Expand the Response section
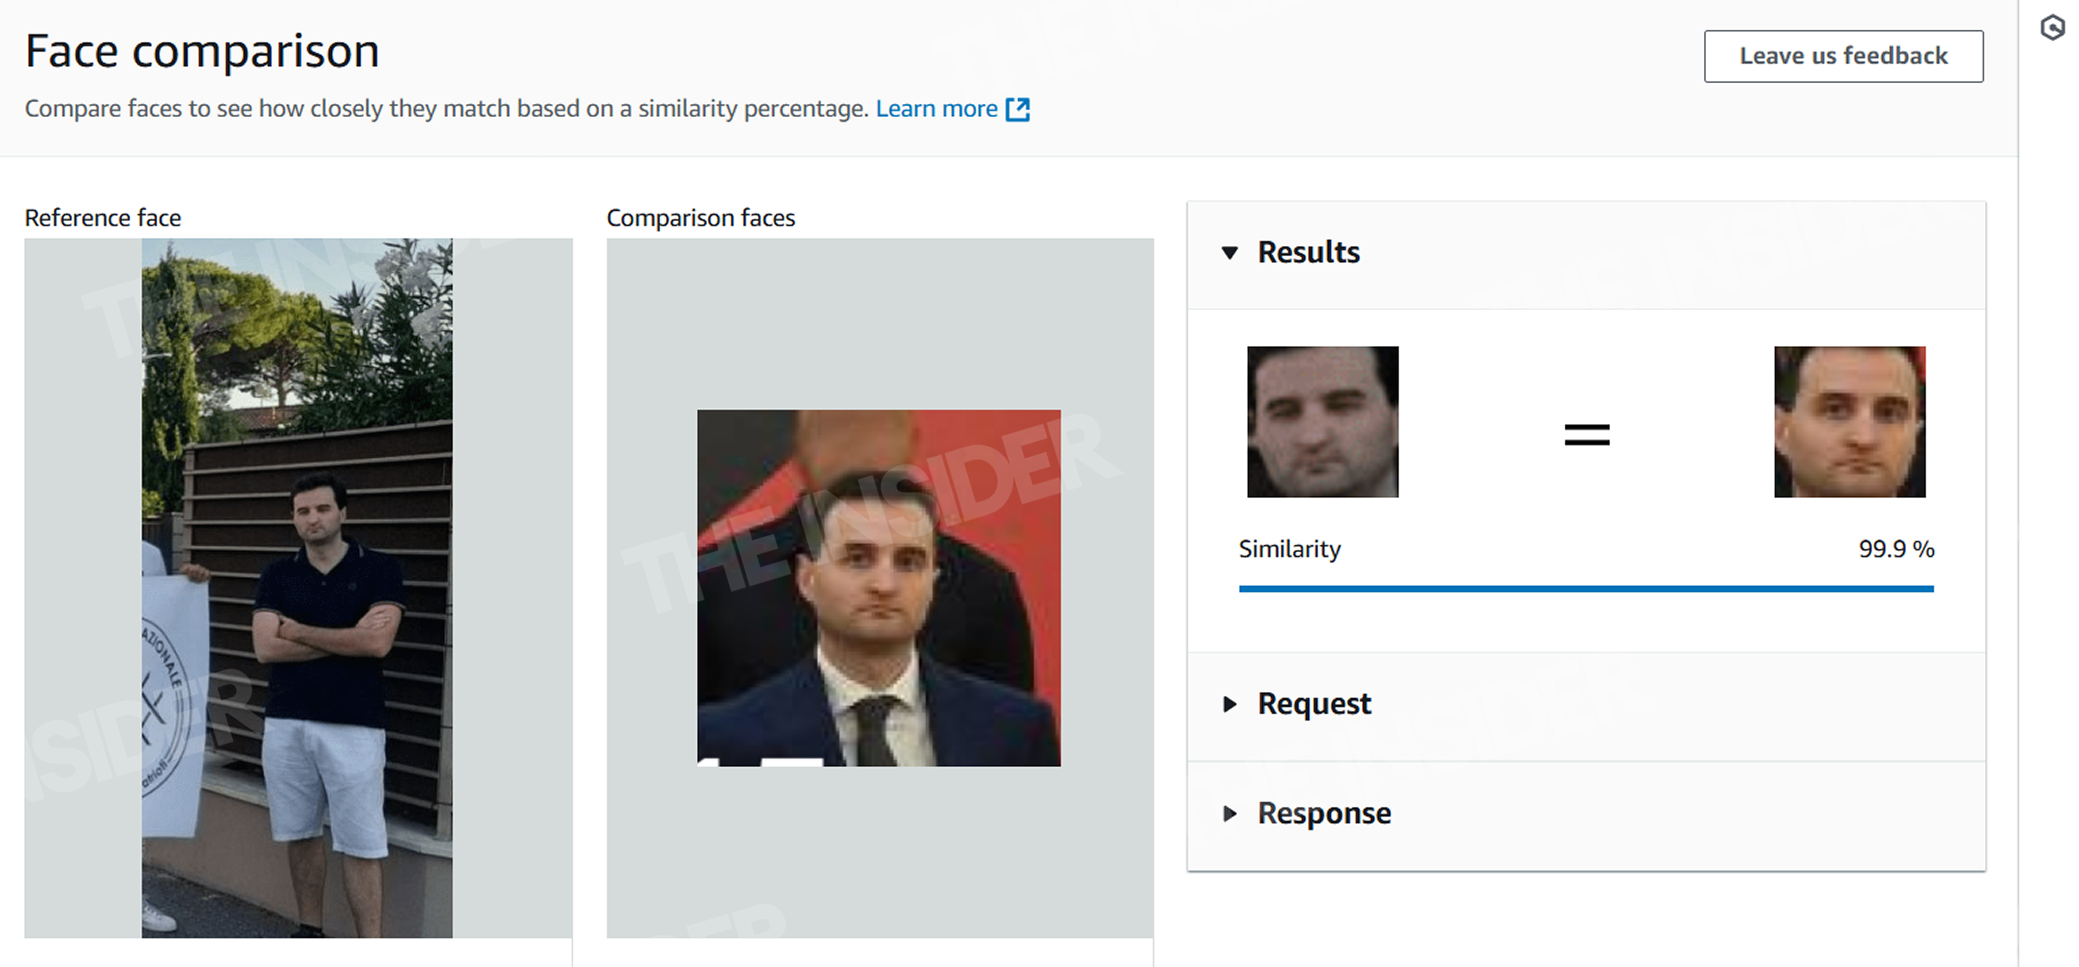The height and width of the screenshot is (967, 2079). pyautogui.click(x=1230, y=814)
